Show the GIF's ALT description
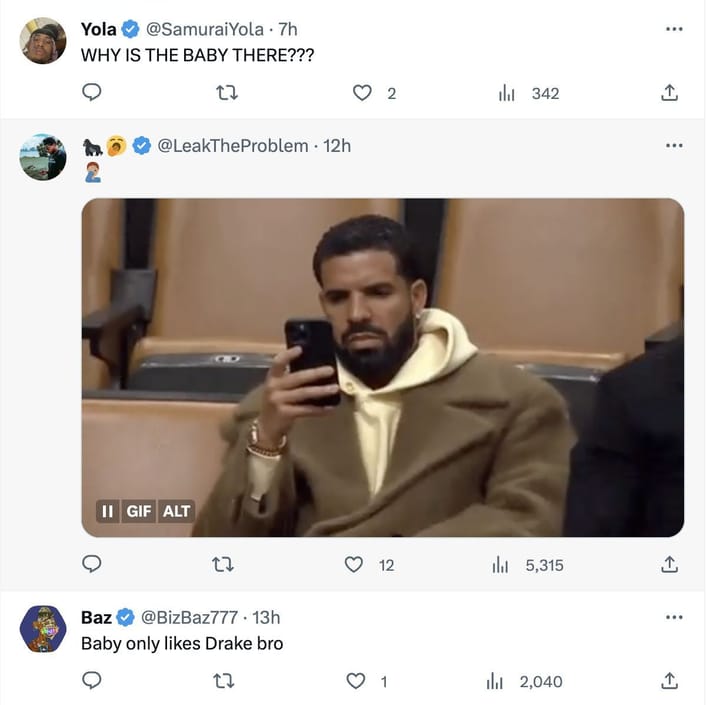The image size is (720, 705). coord(176,511)
